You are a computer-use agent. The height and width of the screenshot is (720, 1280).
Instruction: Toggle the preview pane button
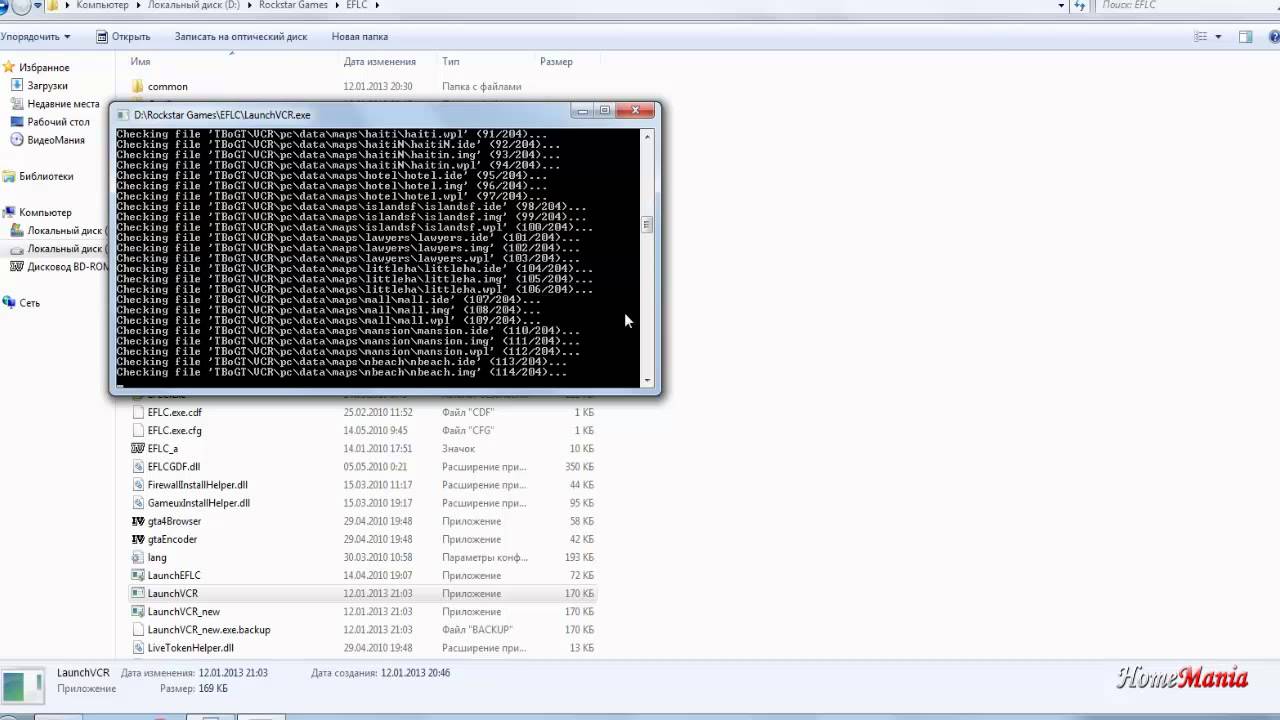click(1246, 37)
